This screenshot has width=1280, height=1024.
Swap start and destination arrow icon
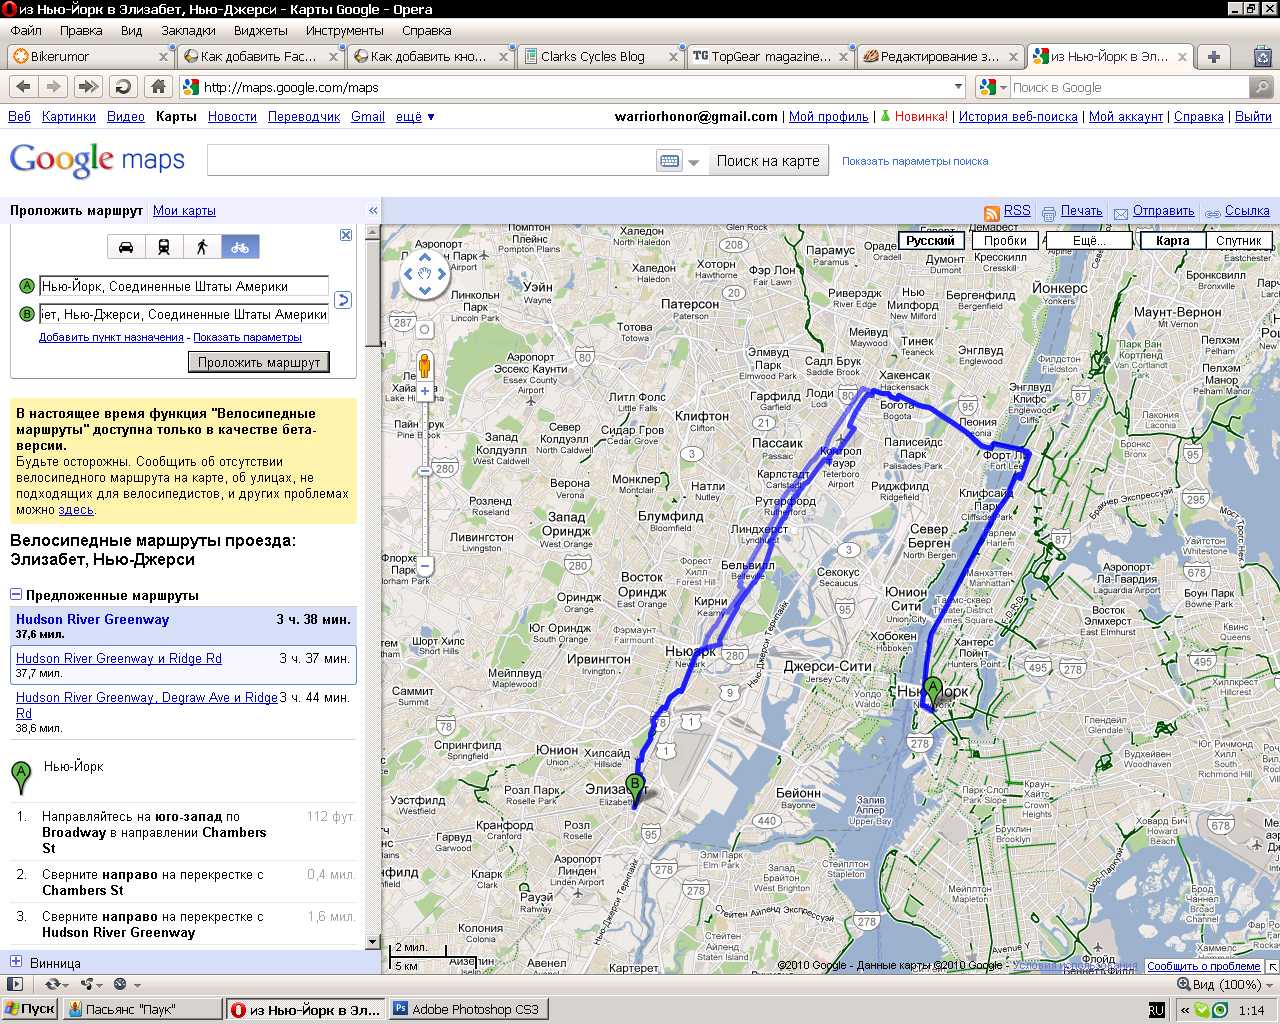point(342,300)
